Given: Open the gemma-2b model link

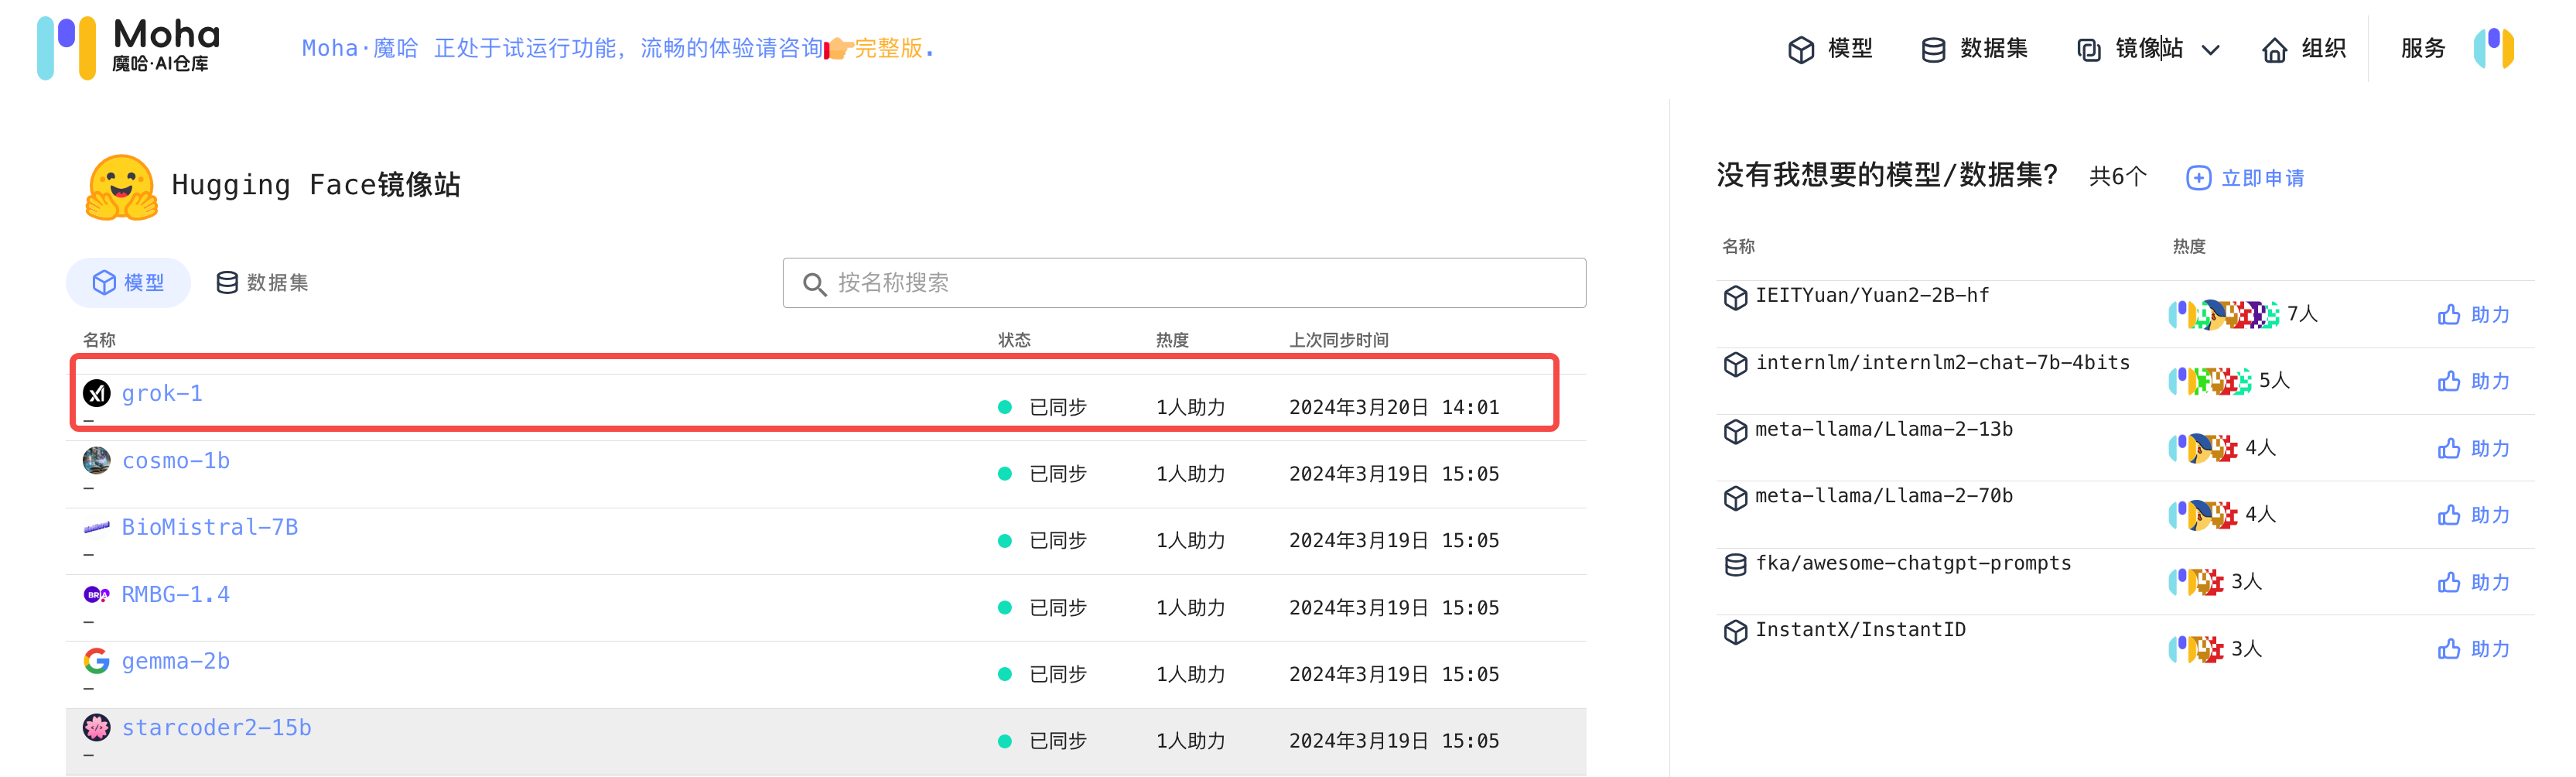Looking at the screenshot, I should [176, 661].
